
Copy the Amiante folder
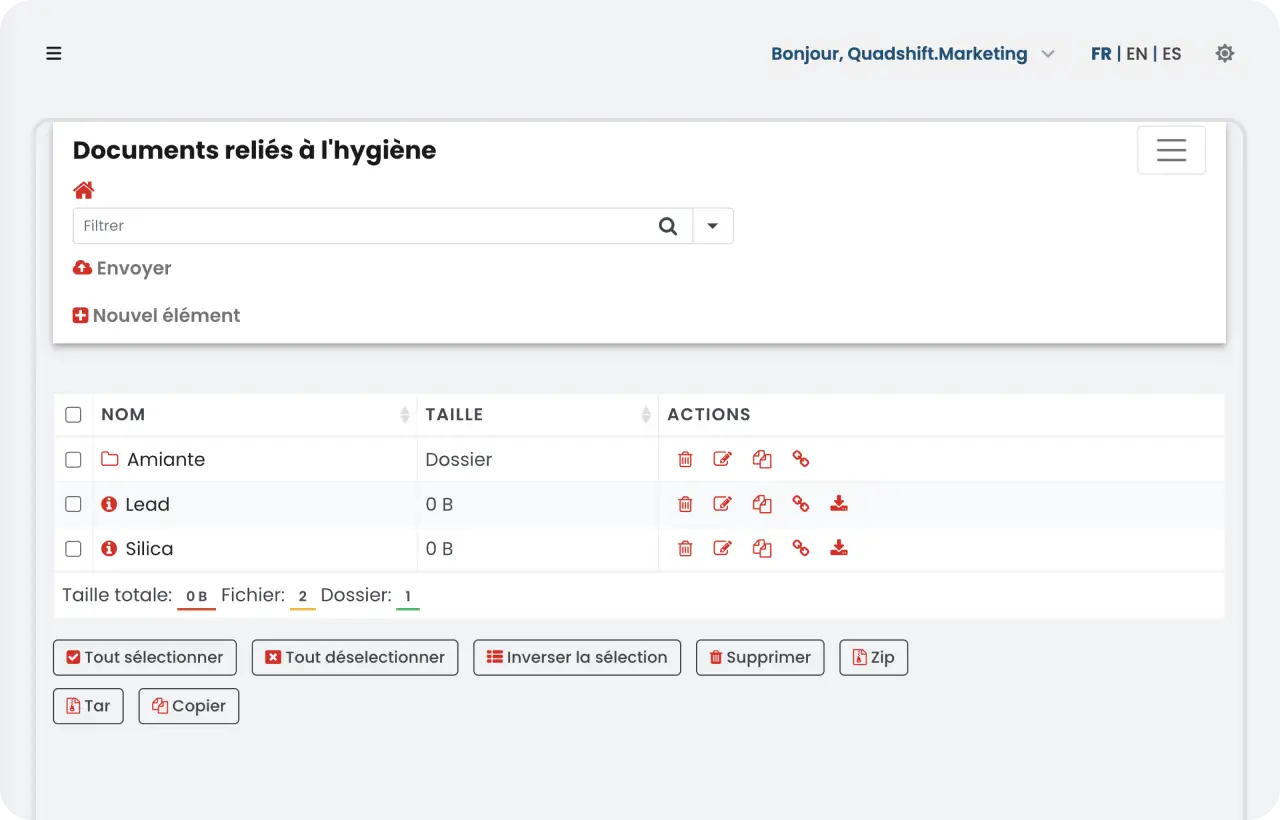point(762,460)
